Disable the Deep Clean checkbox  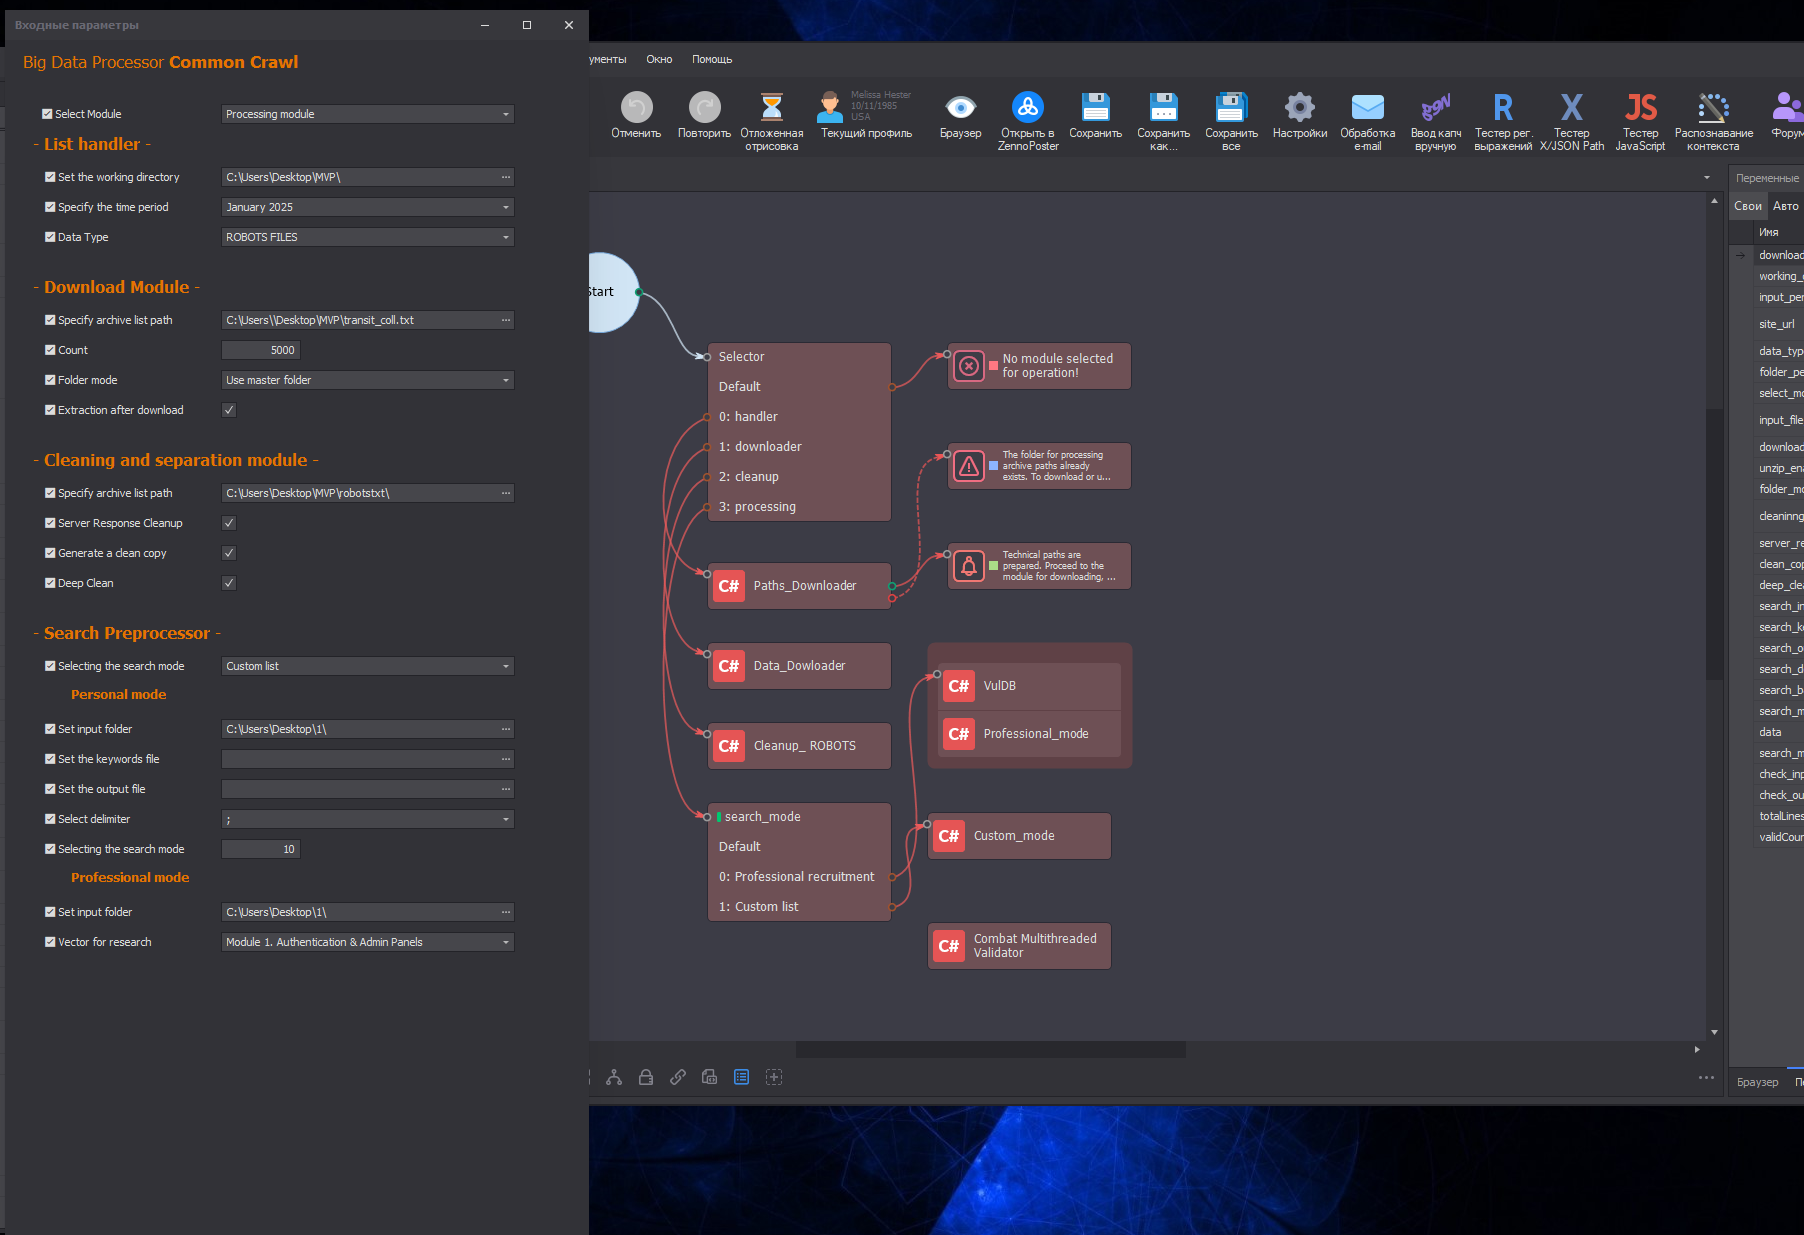tap(229, 583)
